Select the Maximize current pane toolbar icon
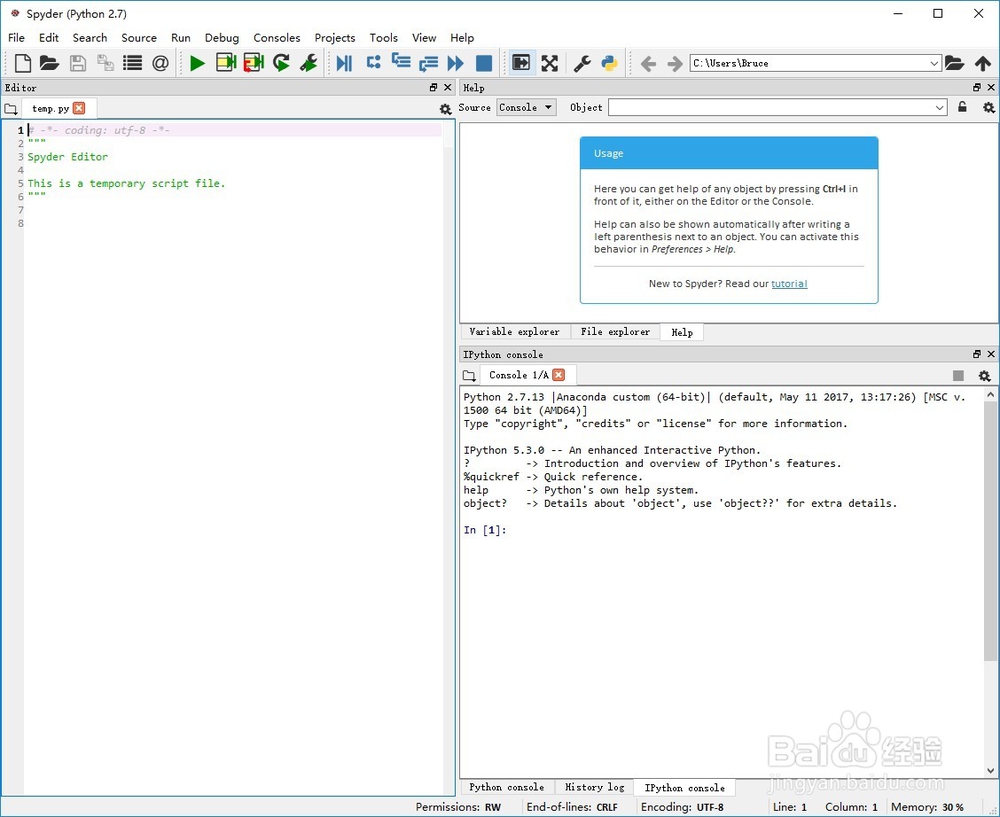The width and height of the screenshot is (1000, 817). [x=521, y=63]
